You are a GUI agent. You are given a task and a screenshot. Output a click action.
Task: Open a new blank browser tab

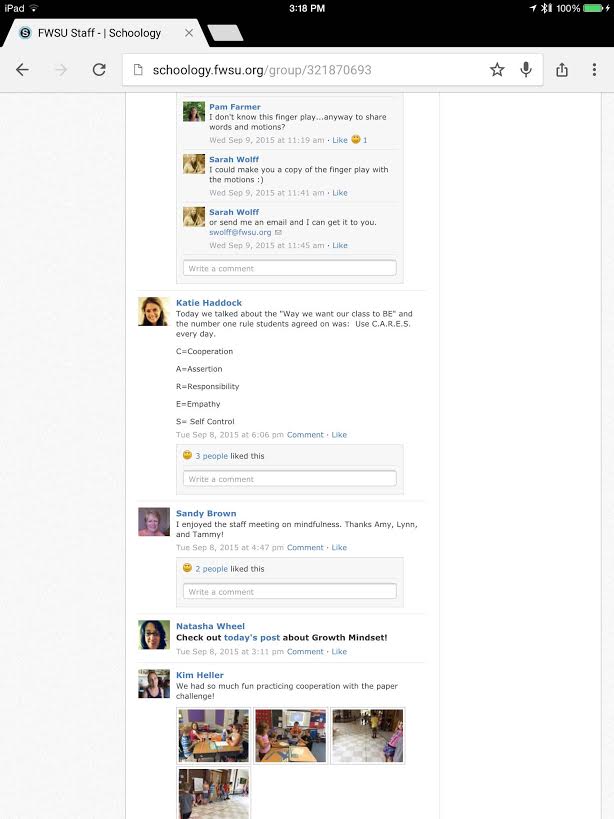[x=225, y=32]
